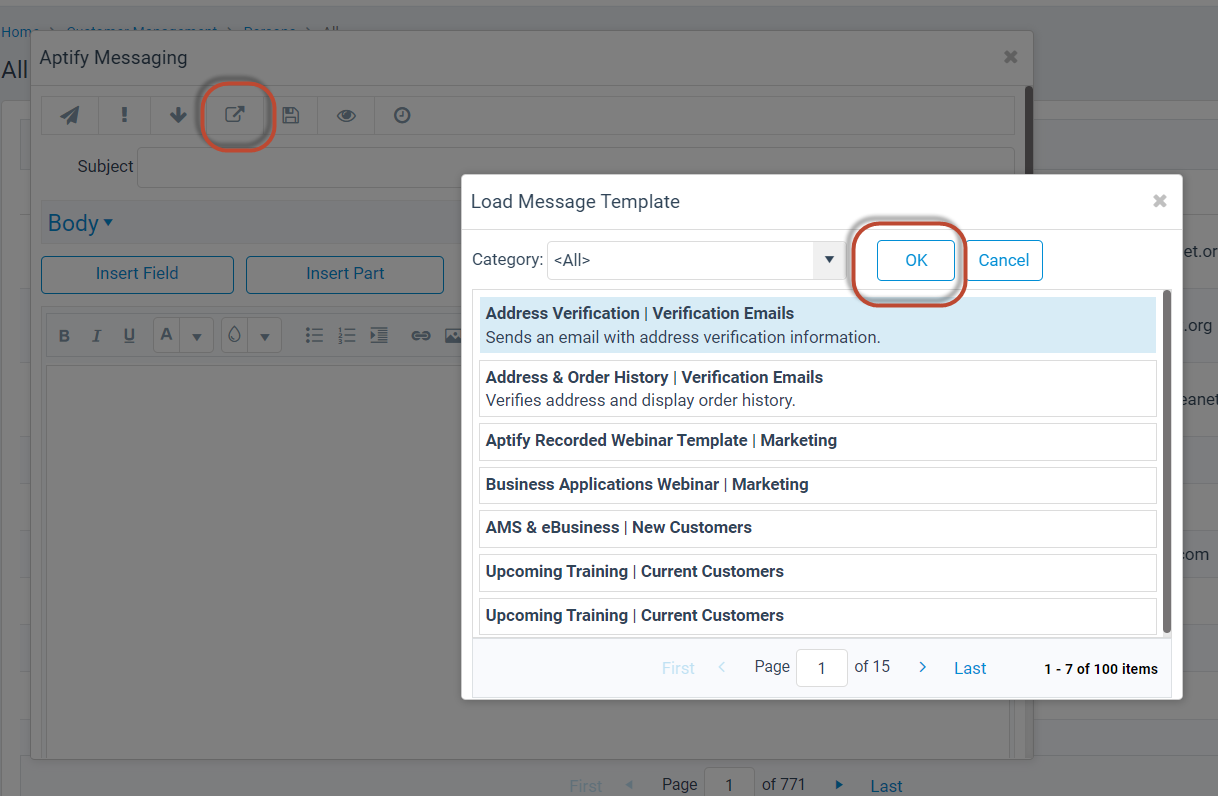Select Aptify Recorded Webinar Template

pyautogui.click(x=818, y=441)
